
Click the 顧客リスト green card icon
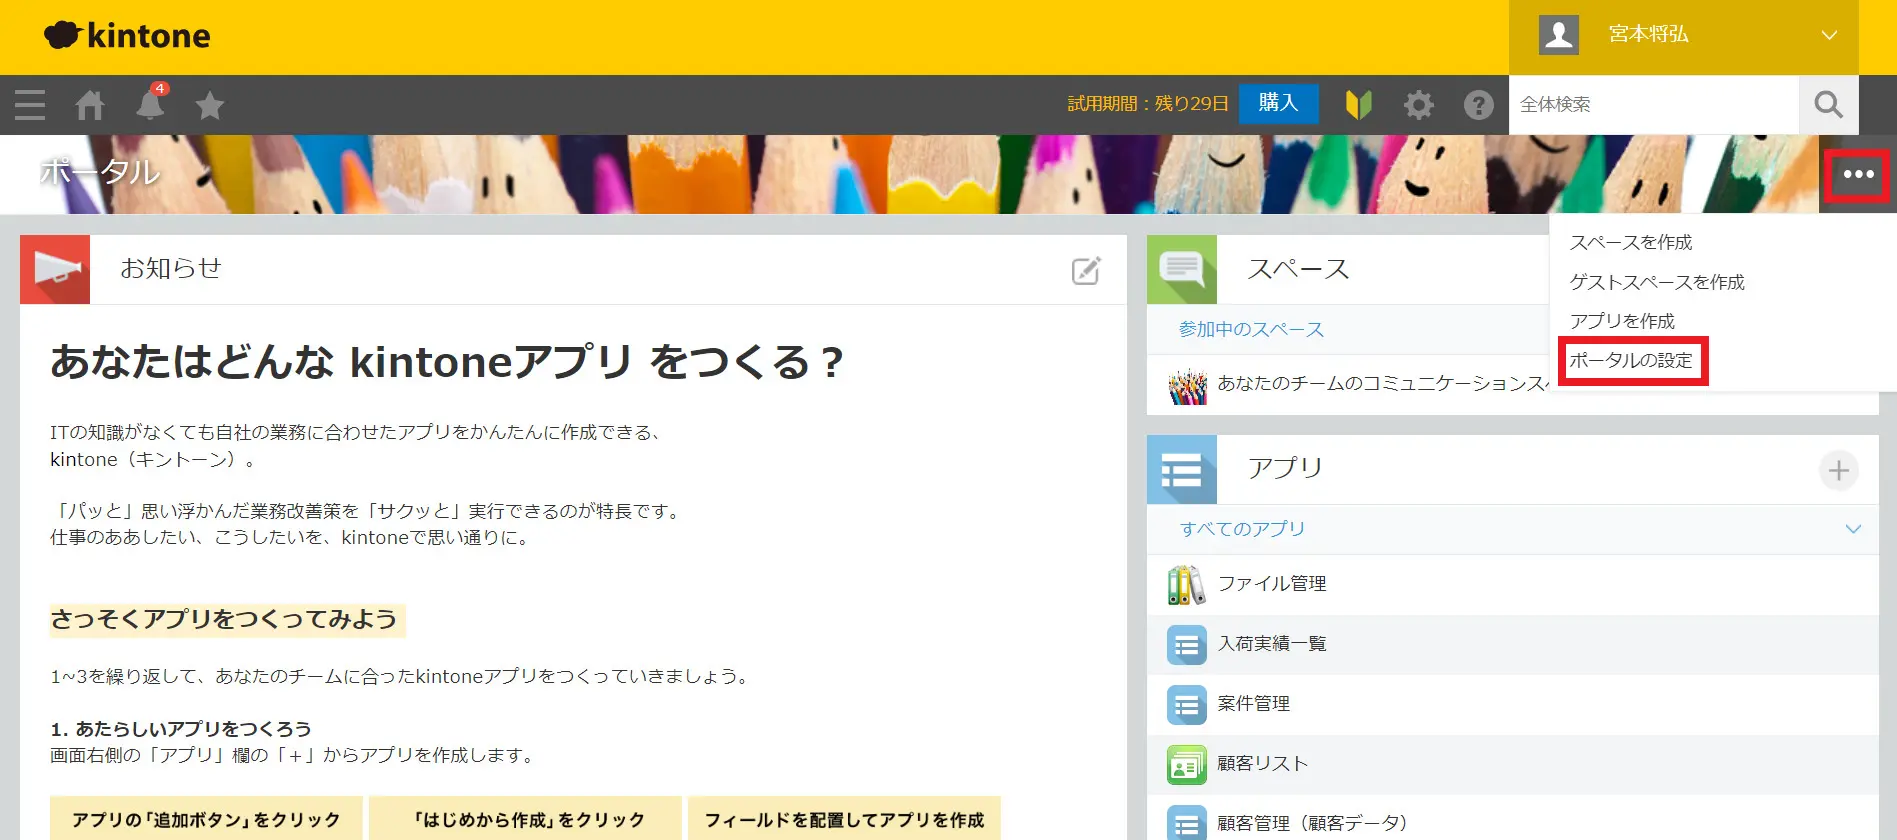tap(1187, 765)
